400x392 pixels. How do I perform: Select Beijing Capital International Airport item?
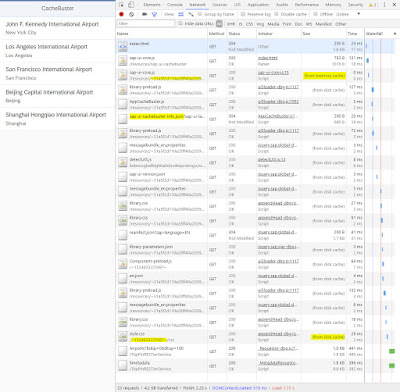(x=57, y=96)
